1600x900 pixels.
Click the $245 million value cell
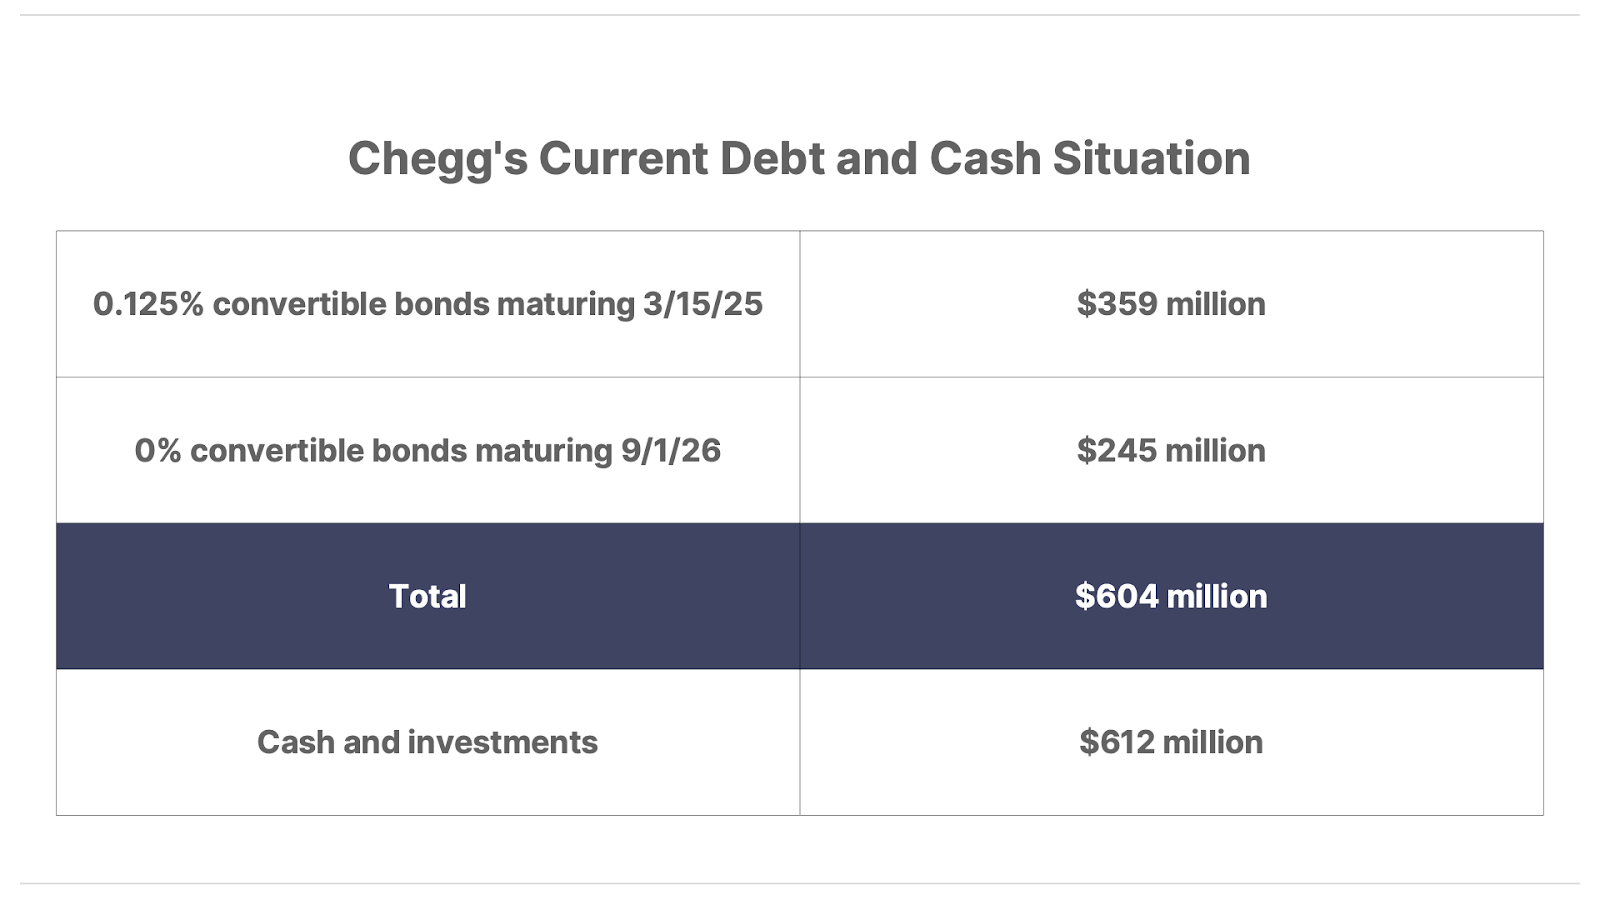1171,451
